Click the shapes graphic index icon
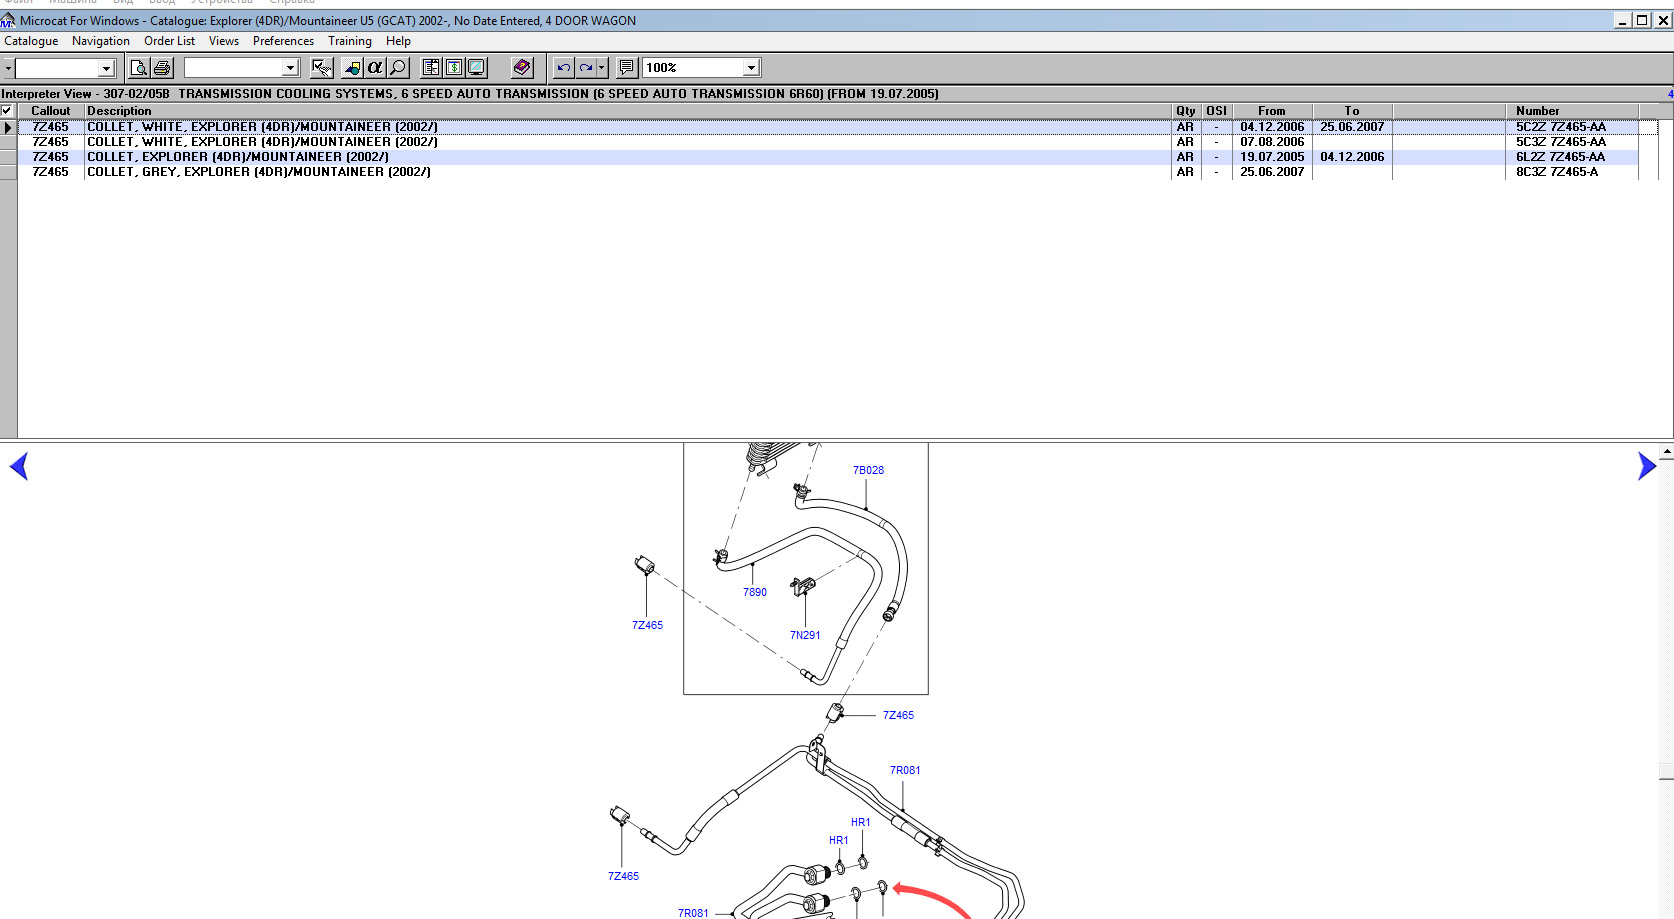The height and width of the screenshot is (919, 1674). click(352, 68)
